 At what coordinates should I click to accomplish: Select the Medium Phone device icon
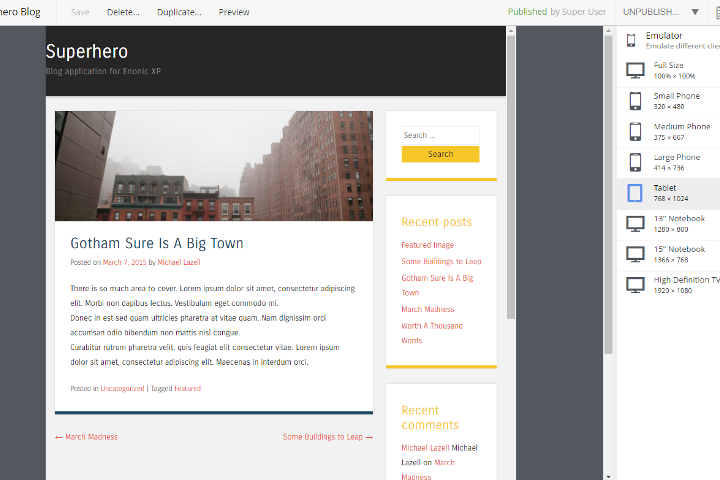pyautogui.click(x=636, y=132)
